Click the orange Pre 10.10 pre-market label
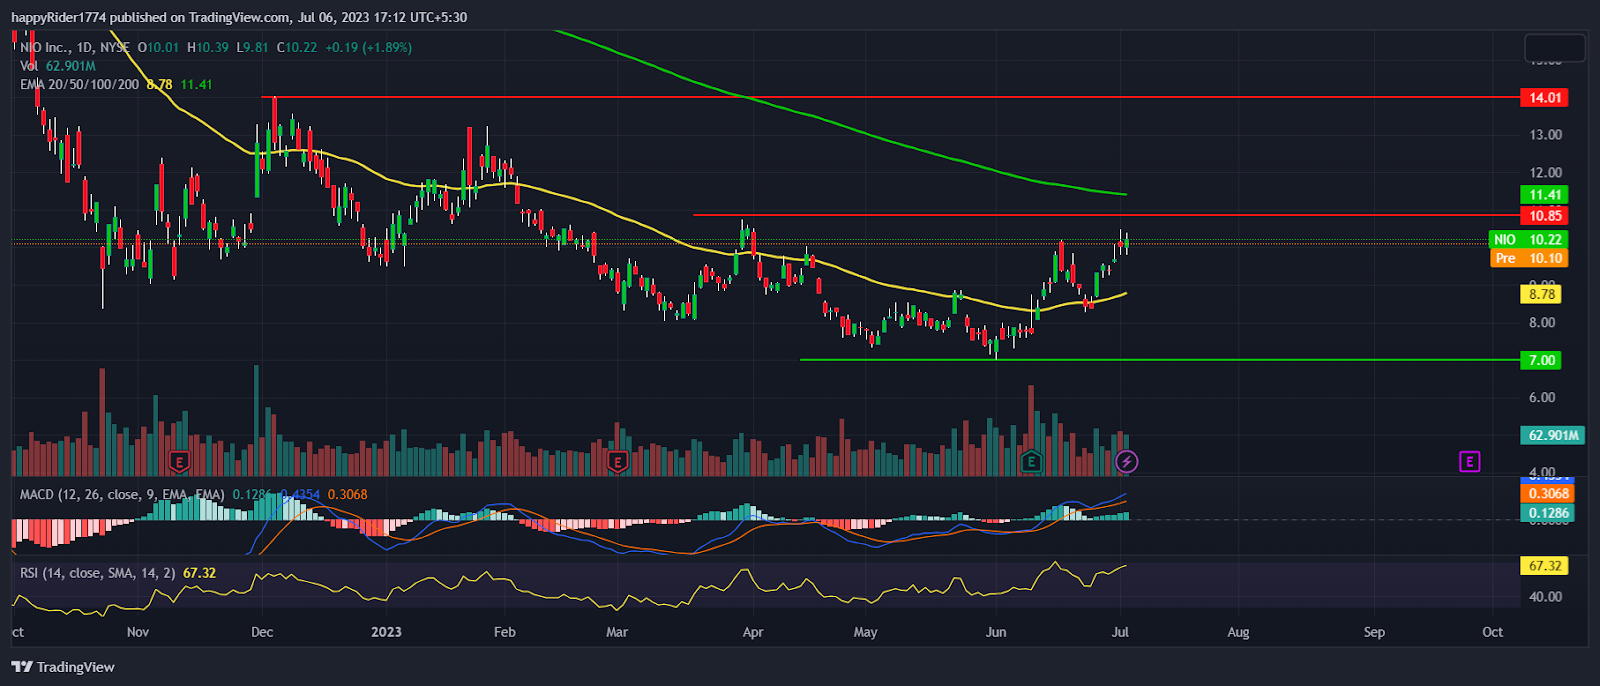Viewport: 1600px width, 686px height. tap(1528, 258)
